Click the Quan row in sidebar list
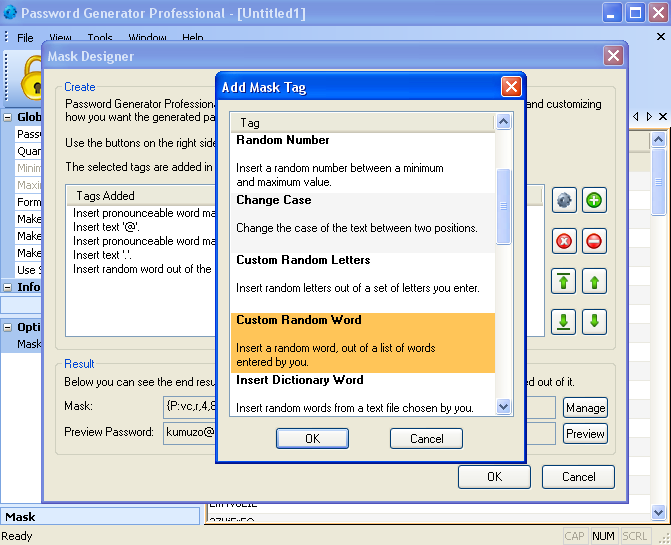Viewport: 671px width, 545px height. pos(28,151)
